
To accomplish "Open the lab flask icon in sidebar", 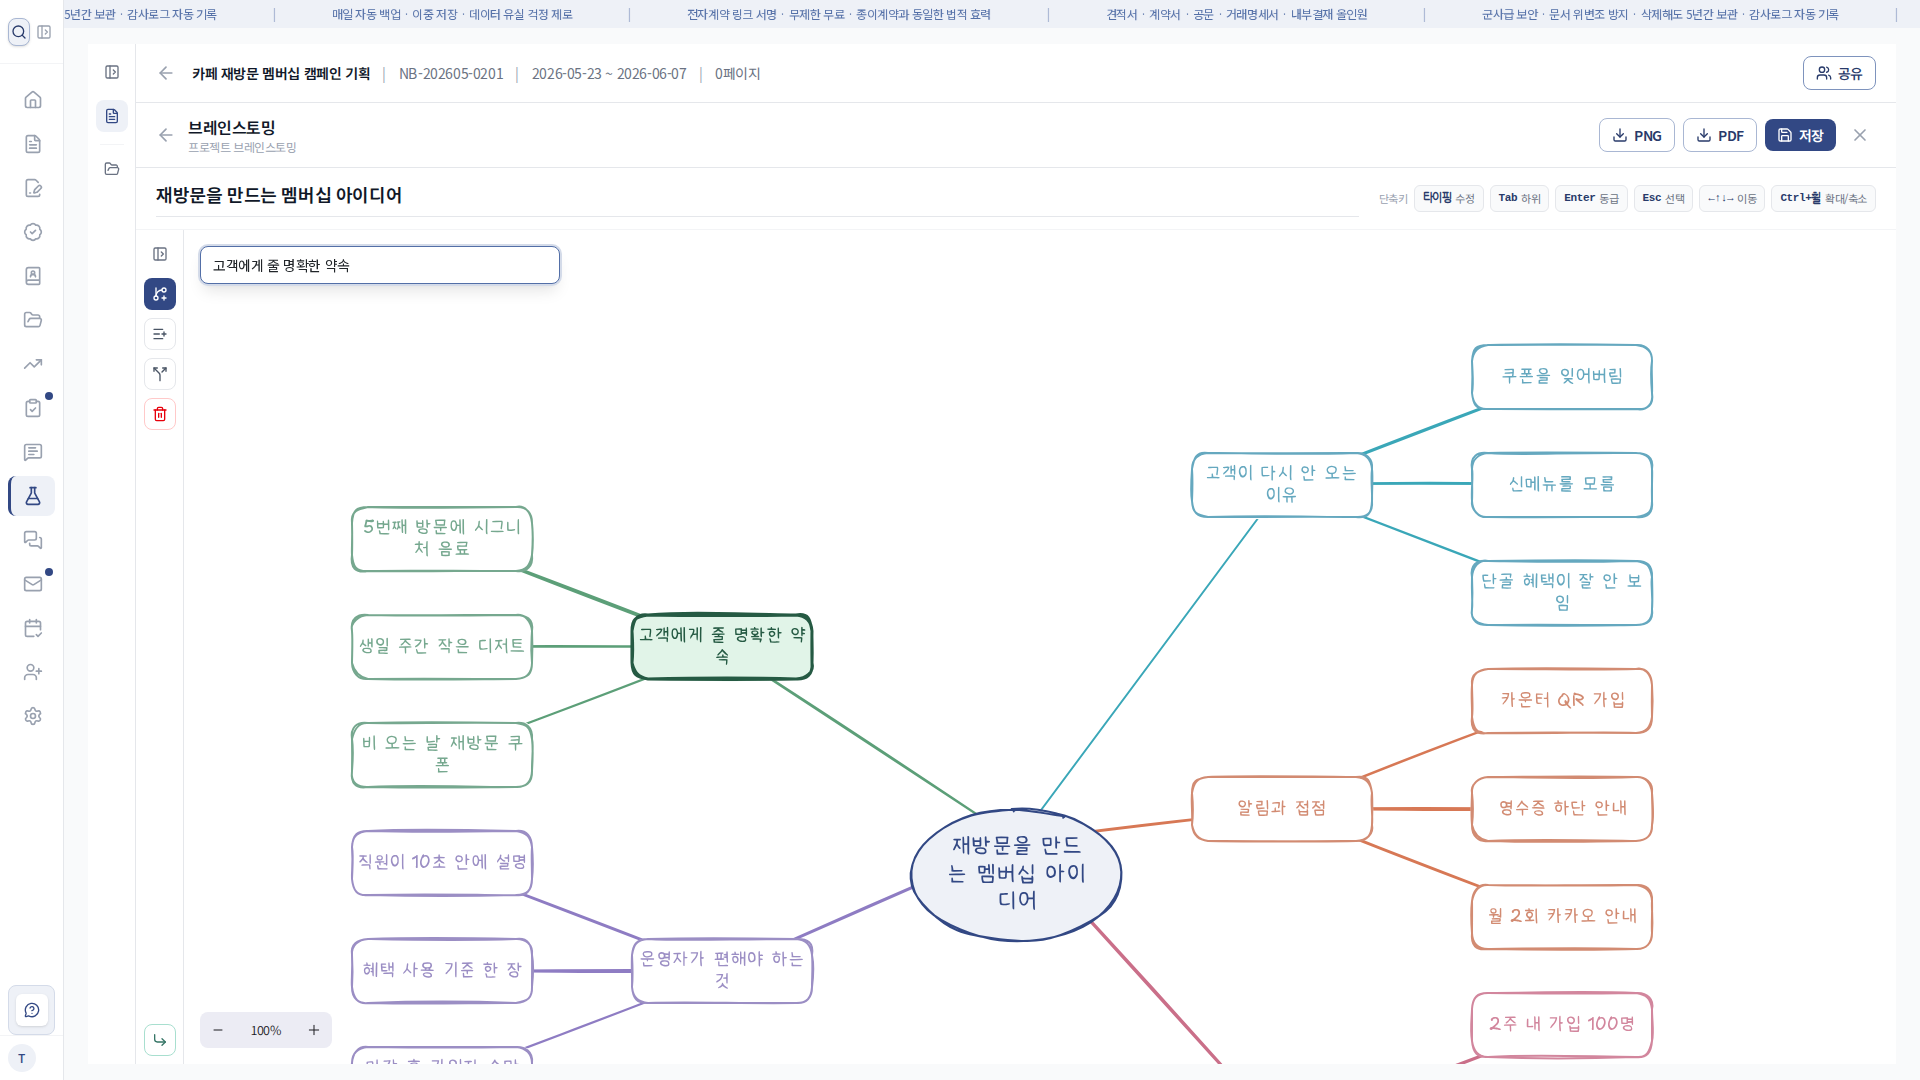I will 33,496.
